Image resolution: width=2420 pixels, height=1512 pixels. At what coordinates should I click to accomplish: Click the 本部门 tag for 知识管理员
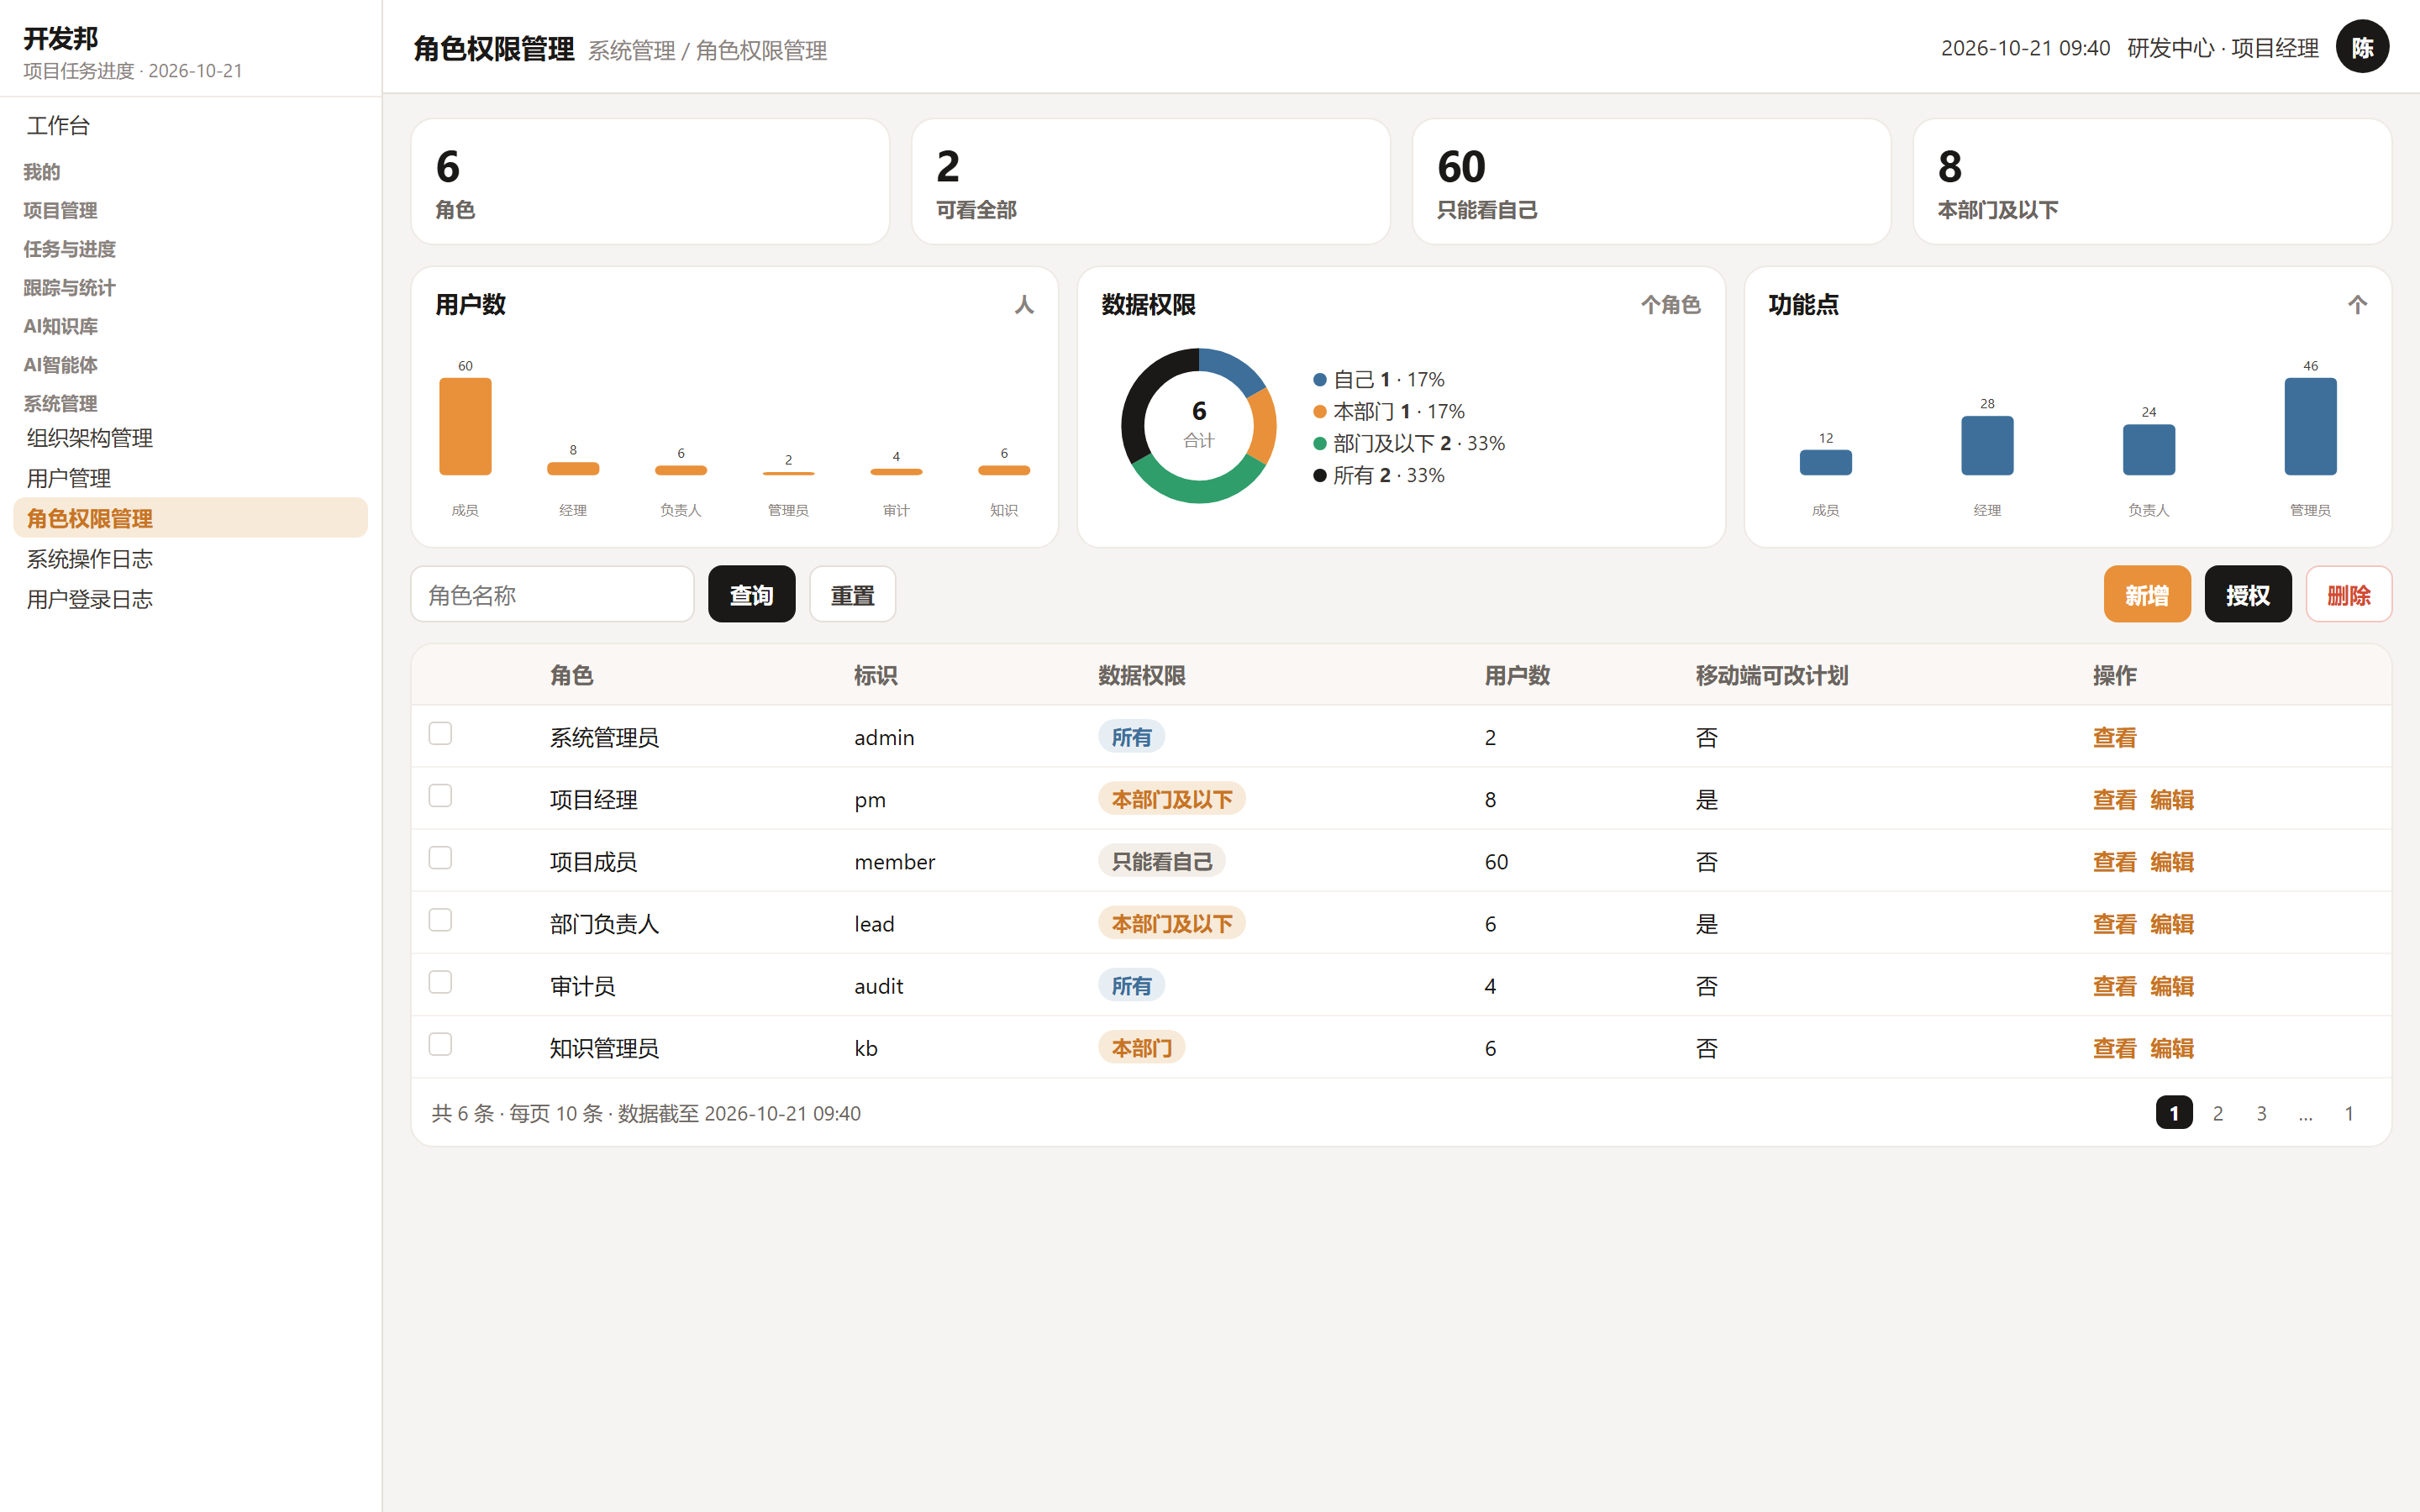pyautogui.click(x=1141, y=1048)
